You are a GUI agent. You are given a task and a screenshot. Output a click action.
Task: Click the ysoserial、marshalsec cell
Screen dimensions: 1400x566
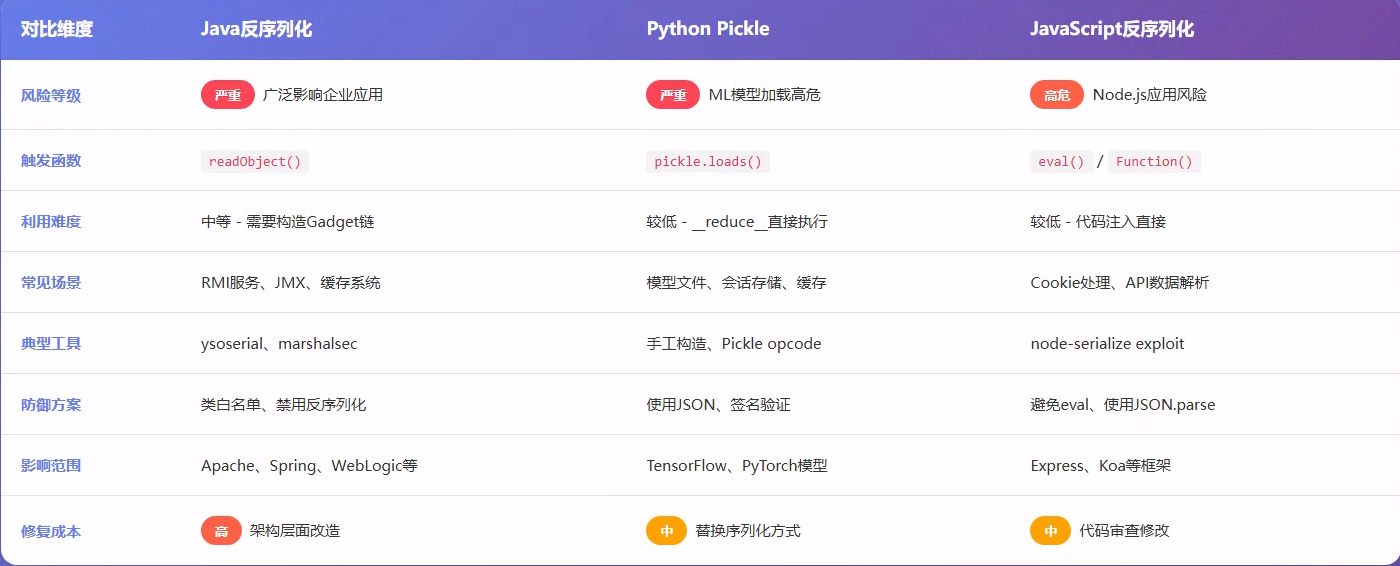279,344
